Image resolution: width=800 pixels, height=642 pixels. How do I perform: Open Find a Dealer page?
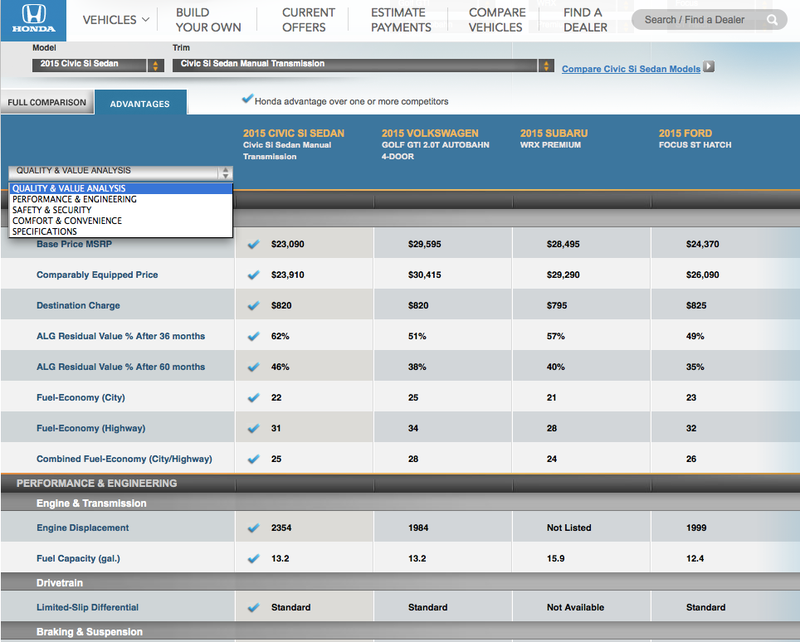(x=585, y=20)
